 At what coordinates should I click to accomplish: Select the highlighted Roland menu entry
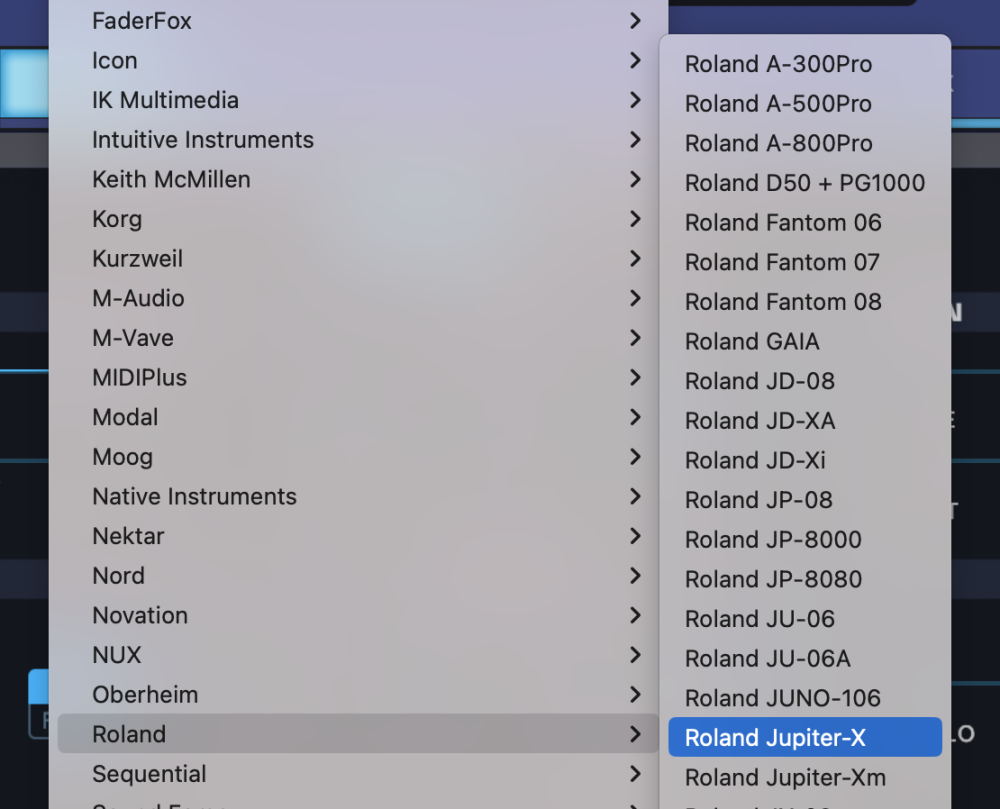[x=358, y=734]
